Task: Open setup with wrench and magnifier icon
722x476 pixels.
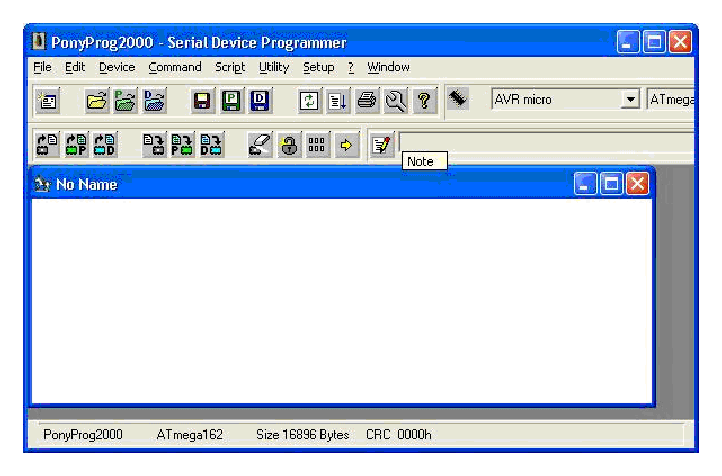Action: [396, 100]
